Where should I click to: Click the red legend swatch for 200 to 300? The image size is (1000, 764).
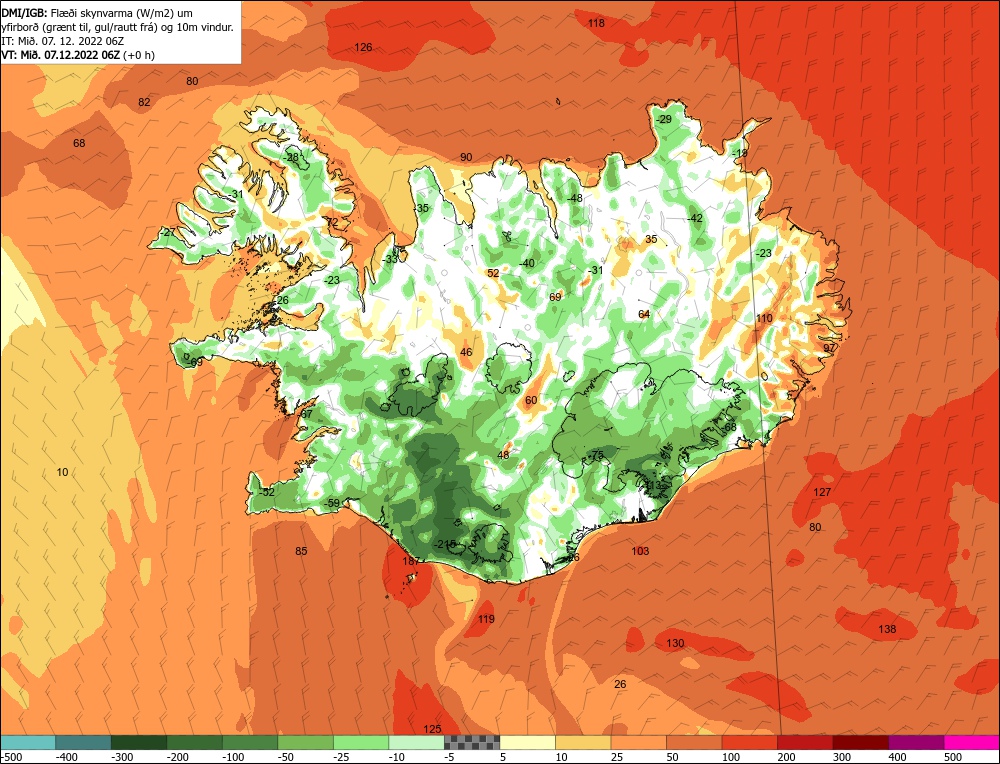(x=805, y=742)
